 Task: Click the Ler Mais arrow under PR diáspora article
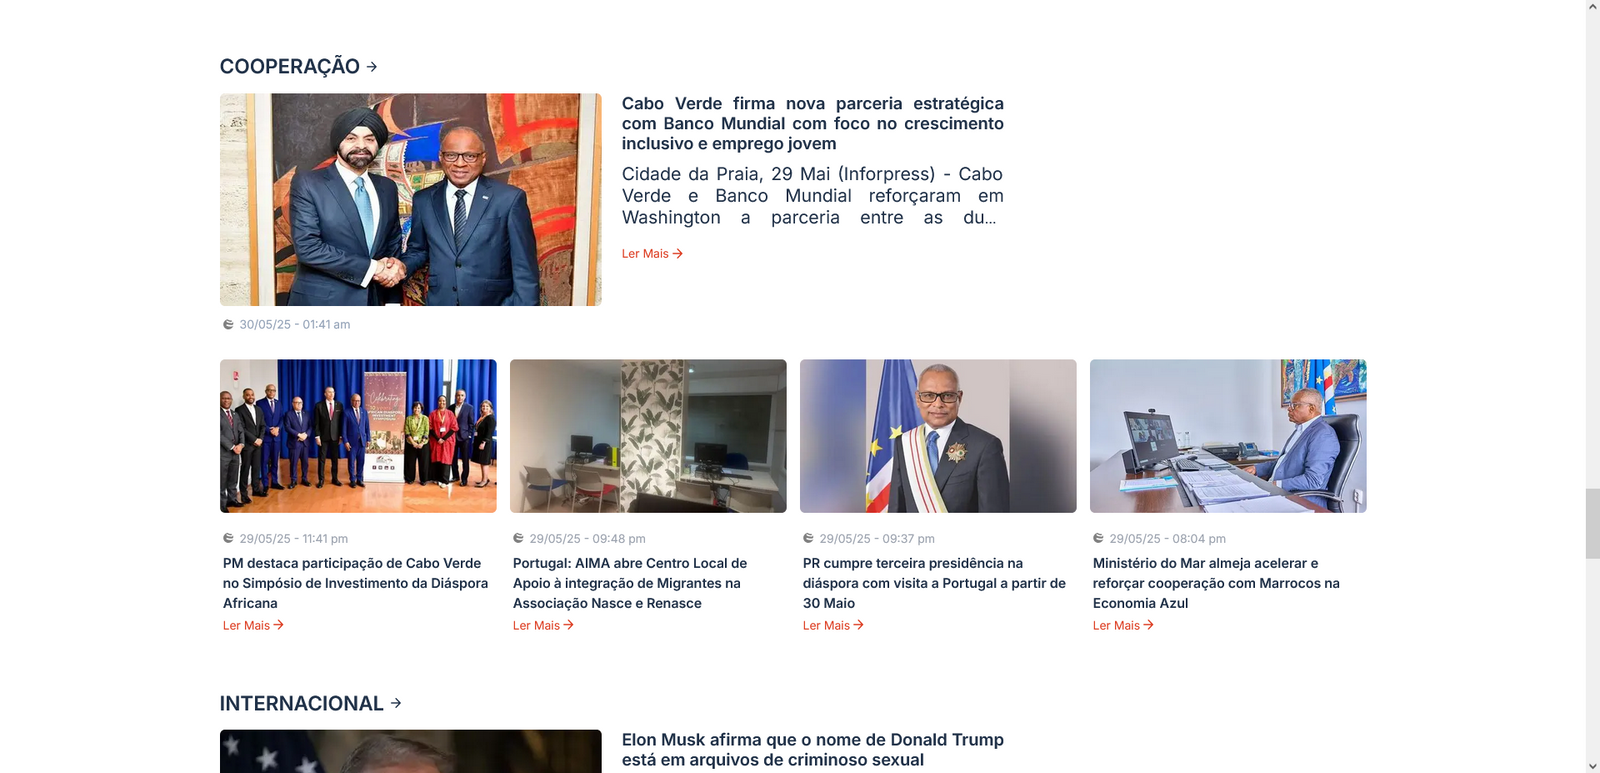coord(859,625)
